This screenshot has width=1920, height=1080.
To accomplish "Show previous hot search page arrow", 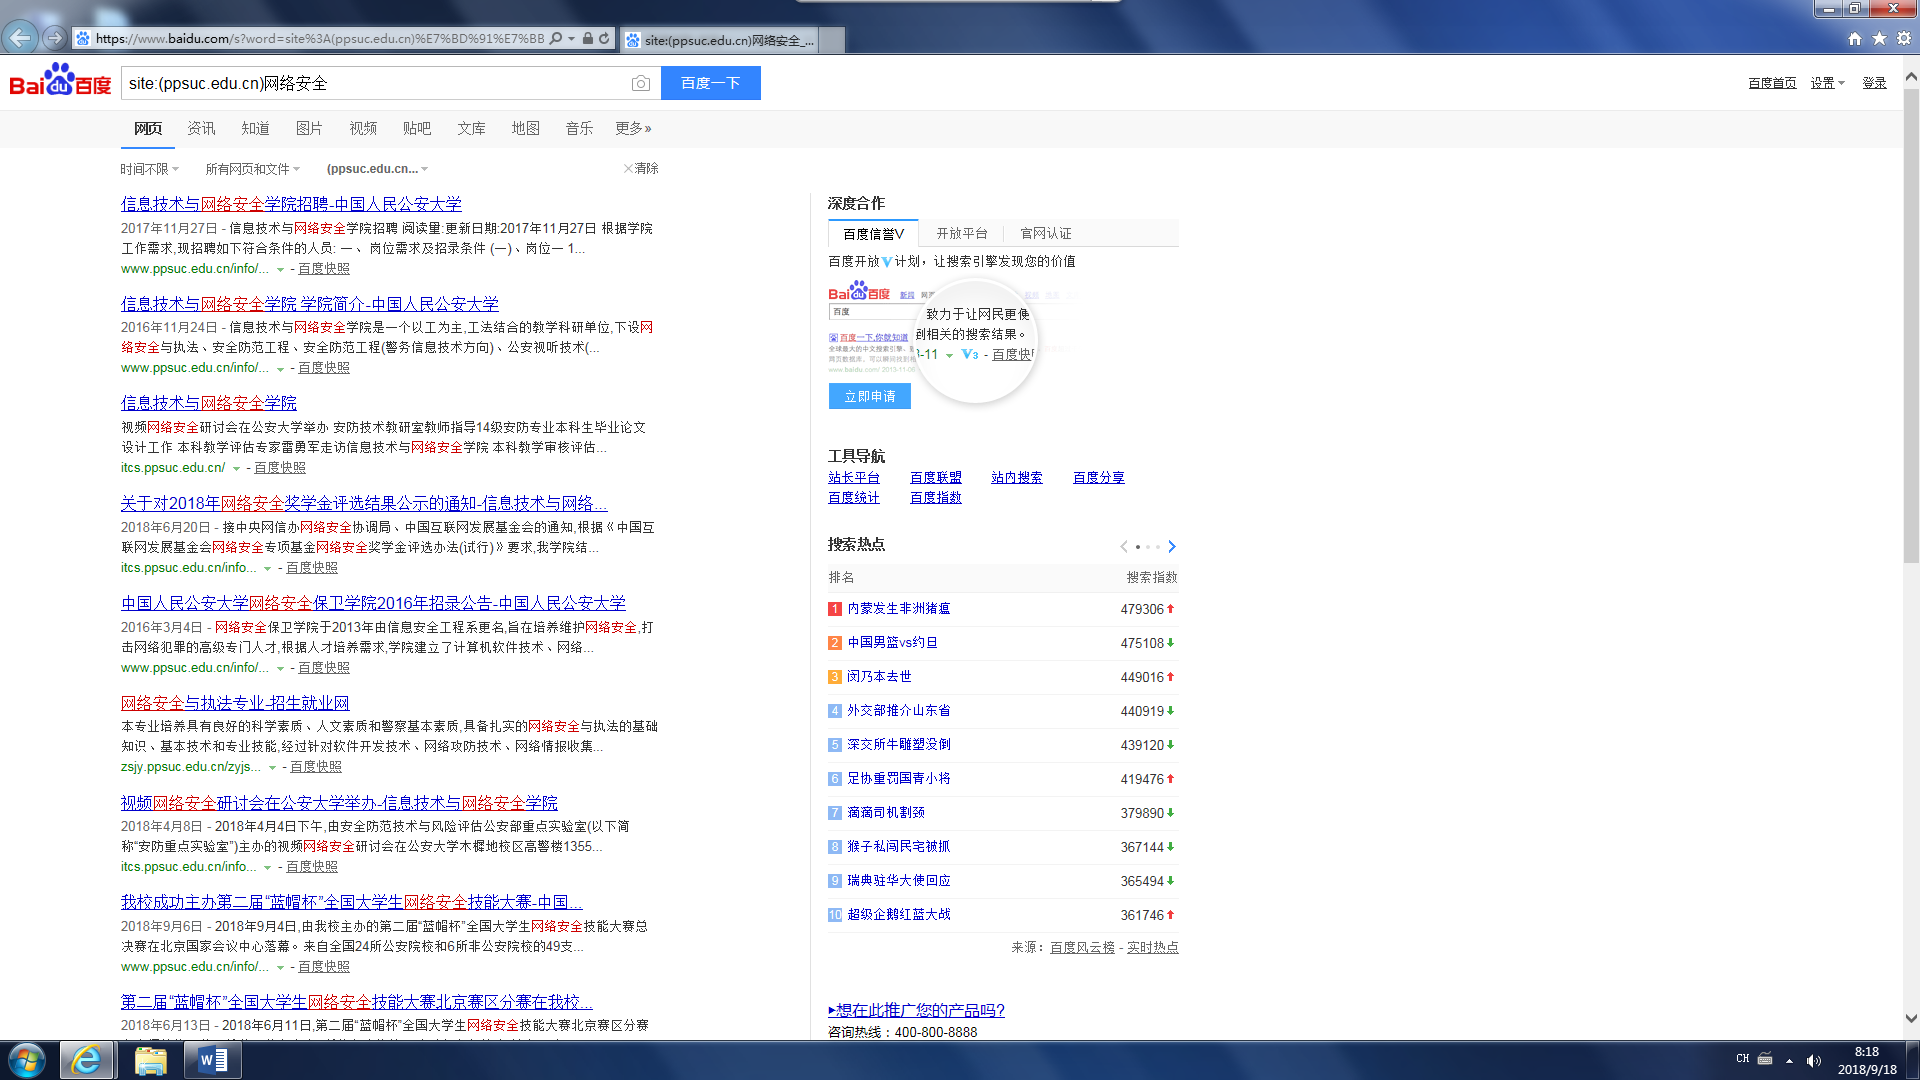I will coord(1124,546).
